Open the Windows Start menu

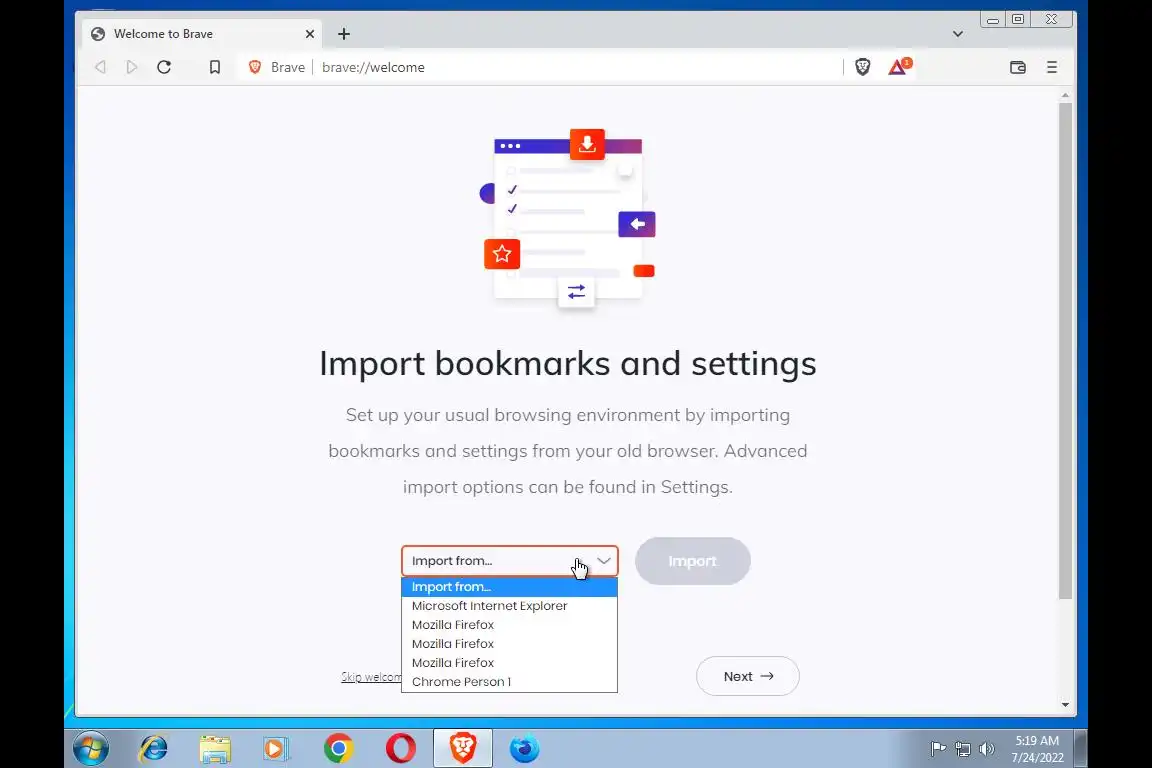pyautogui.click(x=91, y=749)
